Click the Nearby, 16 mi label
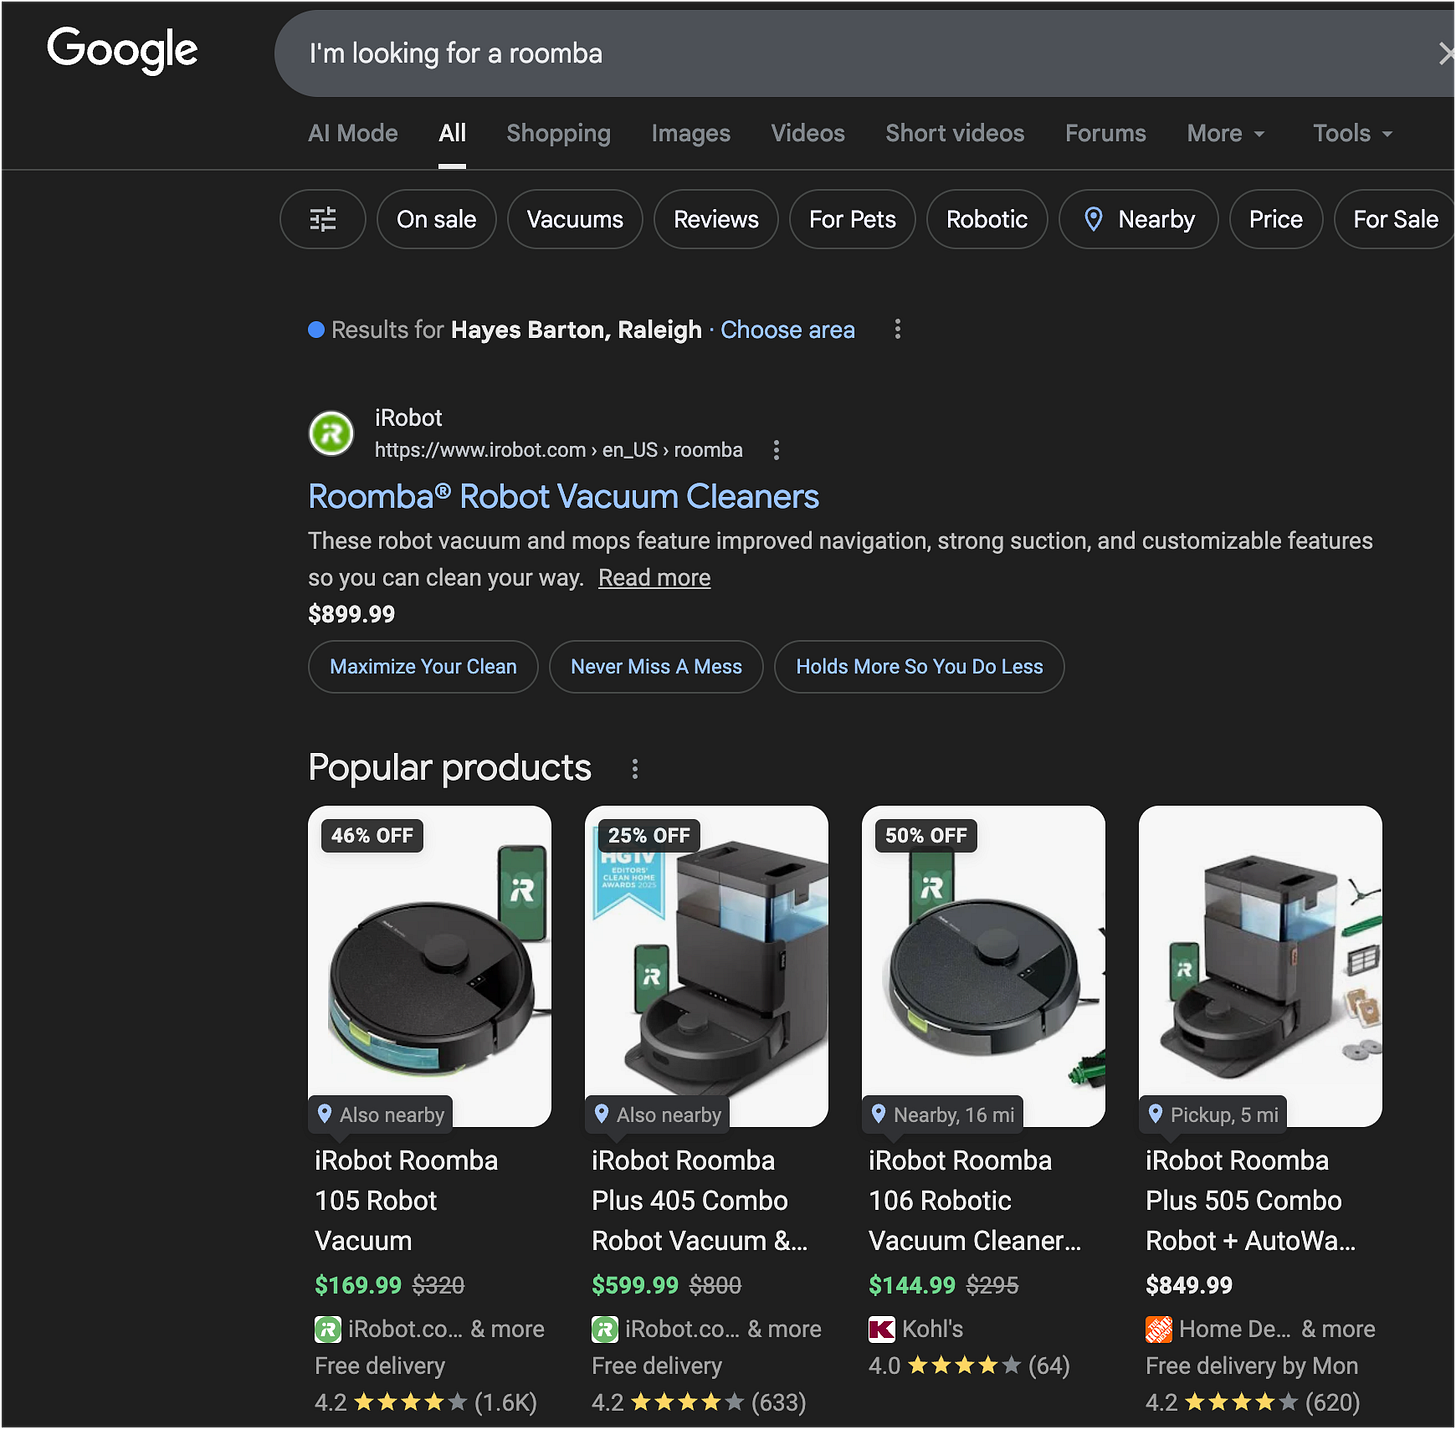The image size is (1456, 1429). 943,1114
